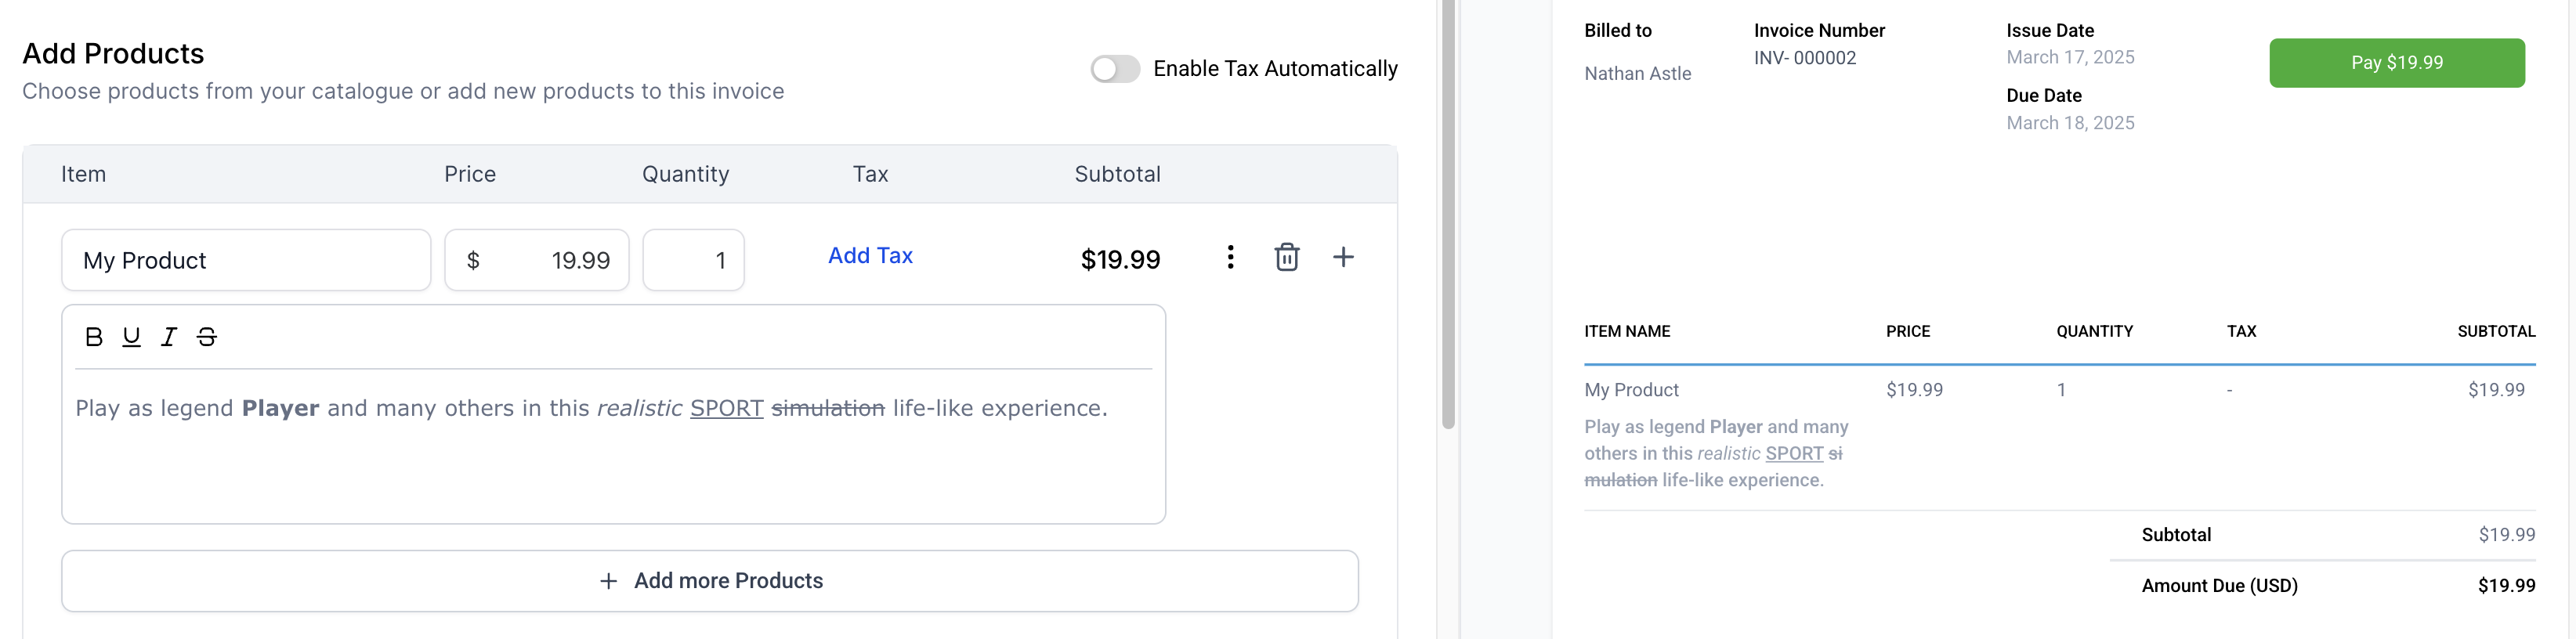Apply strikethrough formatting in description editor
Image resolution: width=2576 pixels, height=639 pixels.
(x=207, y=337)
